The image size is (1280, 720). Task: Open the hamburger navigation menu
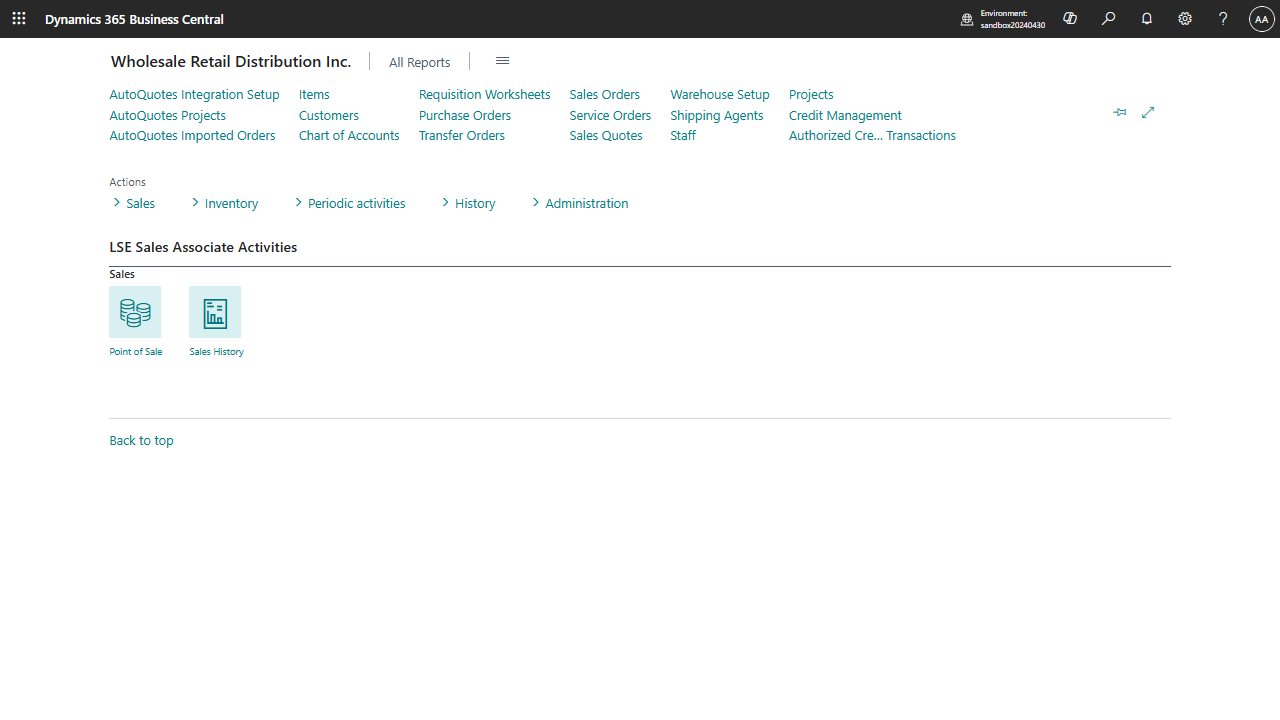coord(502,61)
